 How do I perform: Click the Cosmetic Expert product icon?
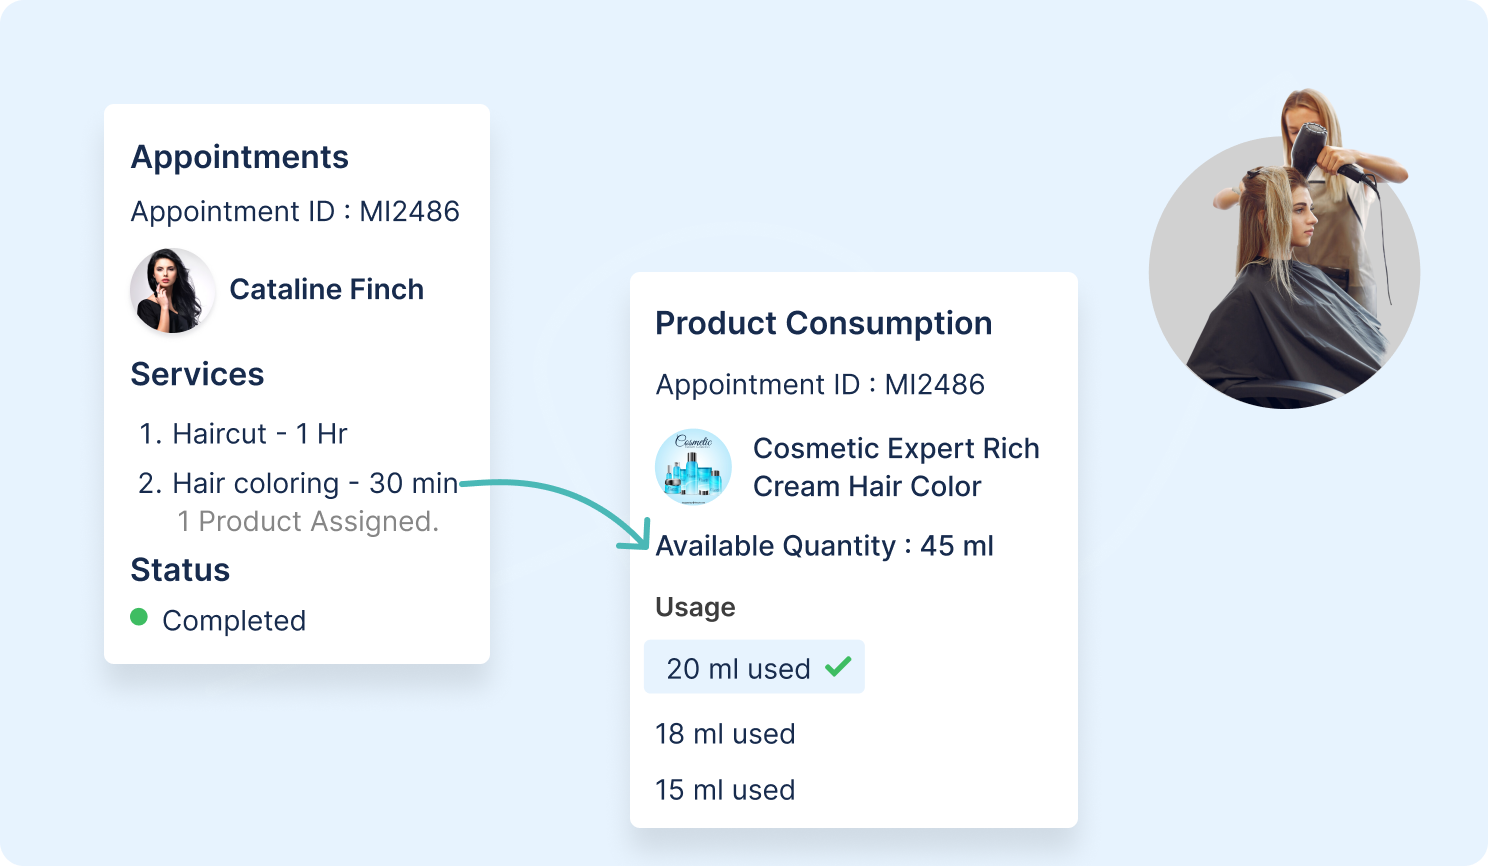pyautogui.click(x=693, y=467)
